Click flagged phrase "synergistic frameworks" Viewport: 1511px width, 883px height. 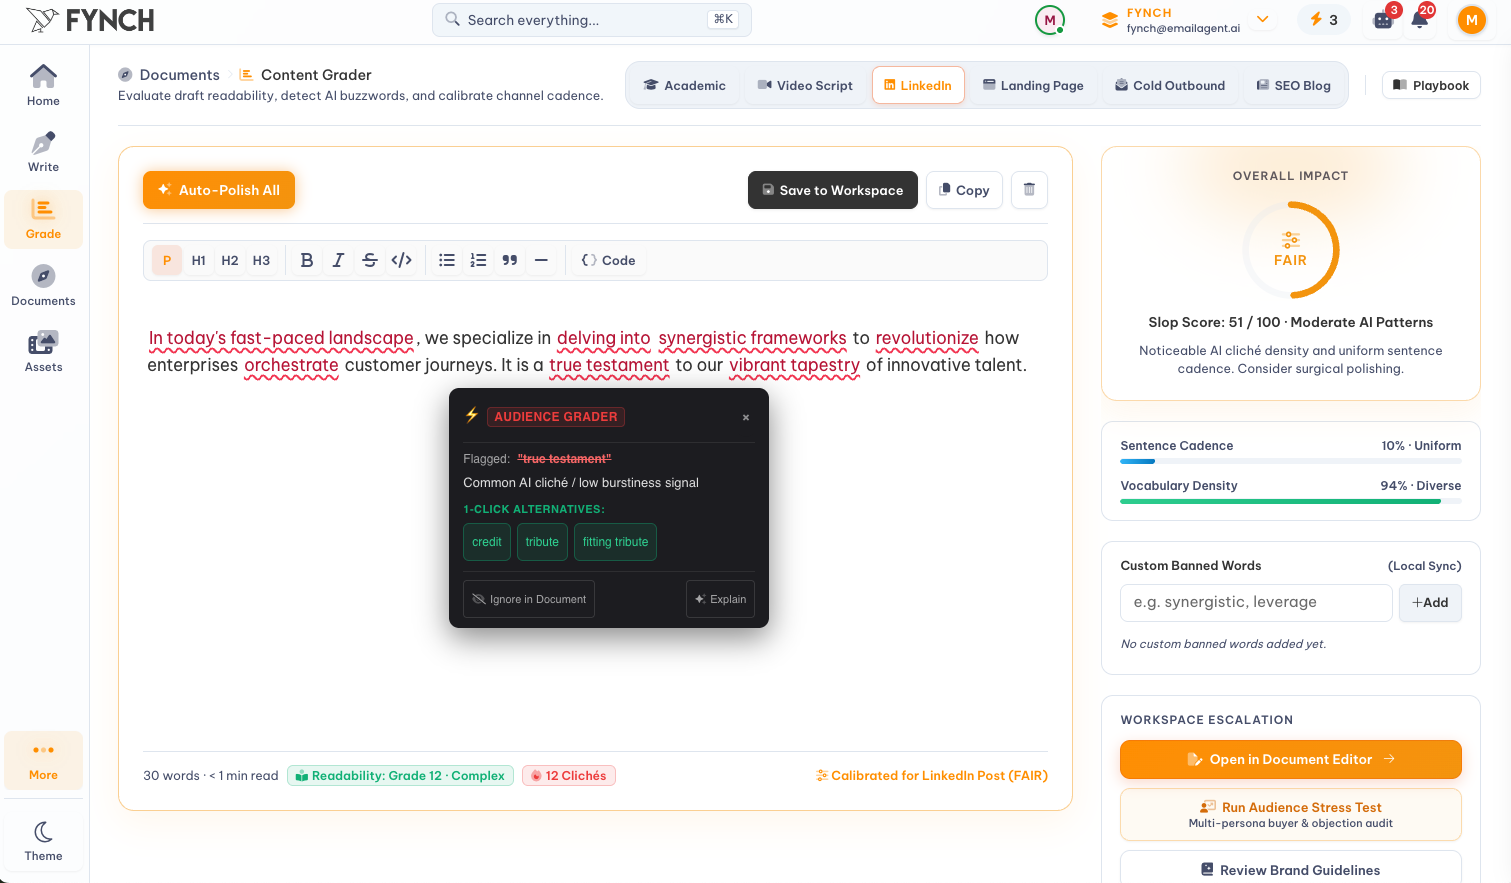tap(752, 338)
